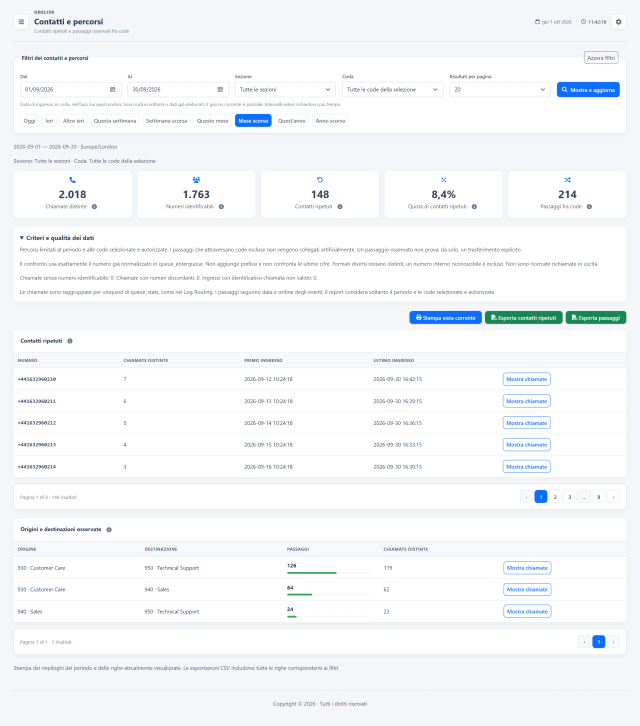The height and width of the screenshot is (726, 640).
Task: Click the calendar icon in the Dal date field
Action: [113, 89]
